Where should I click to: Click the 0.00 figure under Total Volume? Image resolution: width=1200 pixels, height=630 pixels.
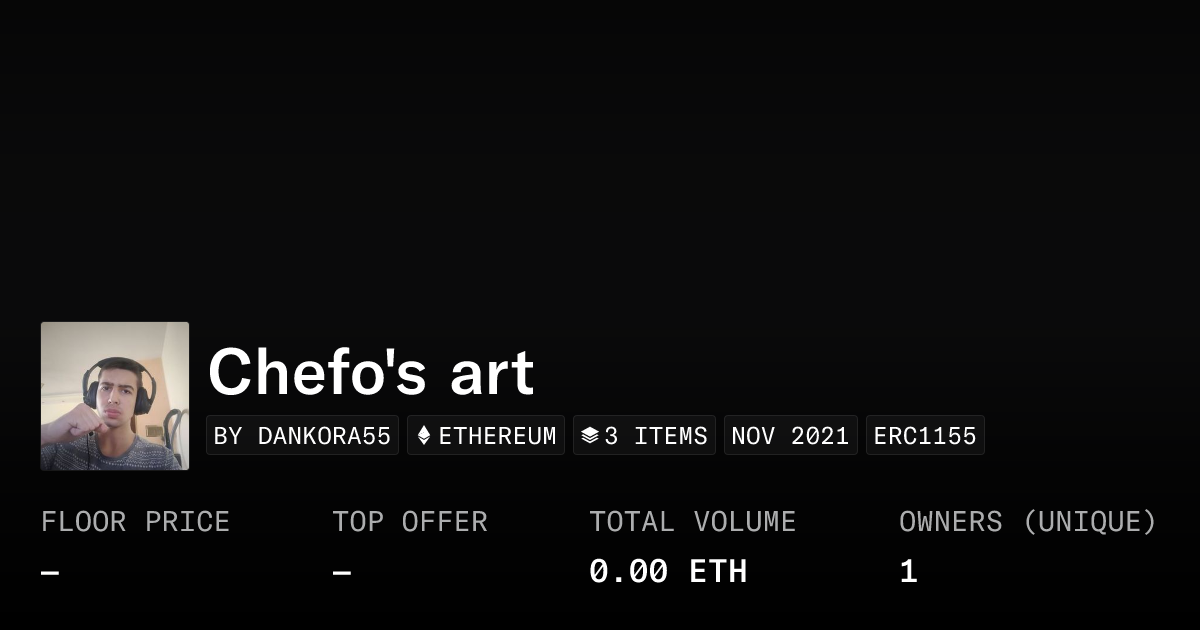tap(628, 572)
